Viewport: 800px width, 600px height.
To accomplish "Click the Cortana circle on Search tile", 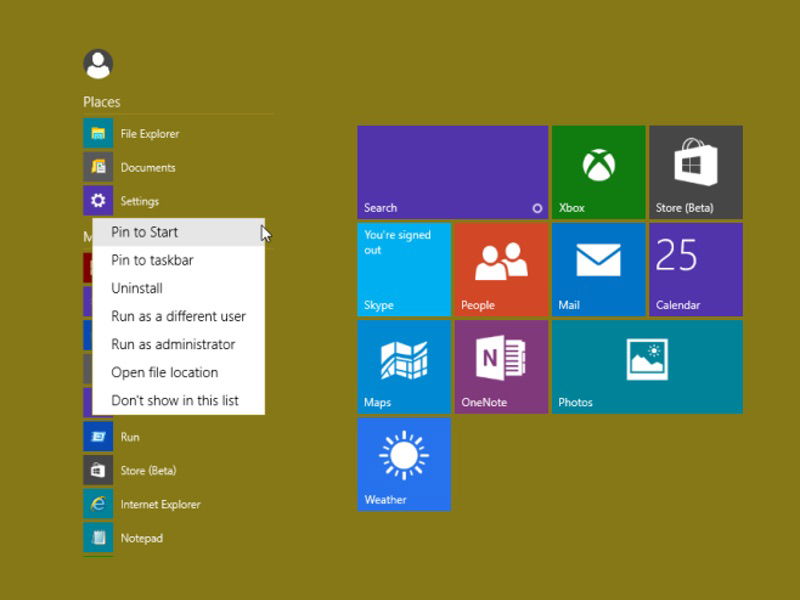I will point(537,208).
